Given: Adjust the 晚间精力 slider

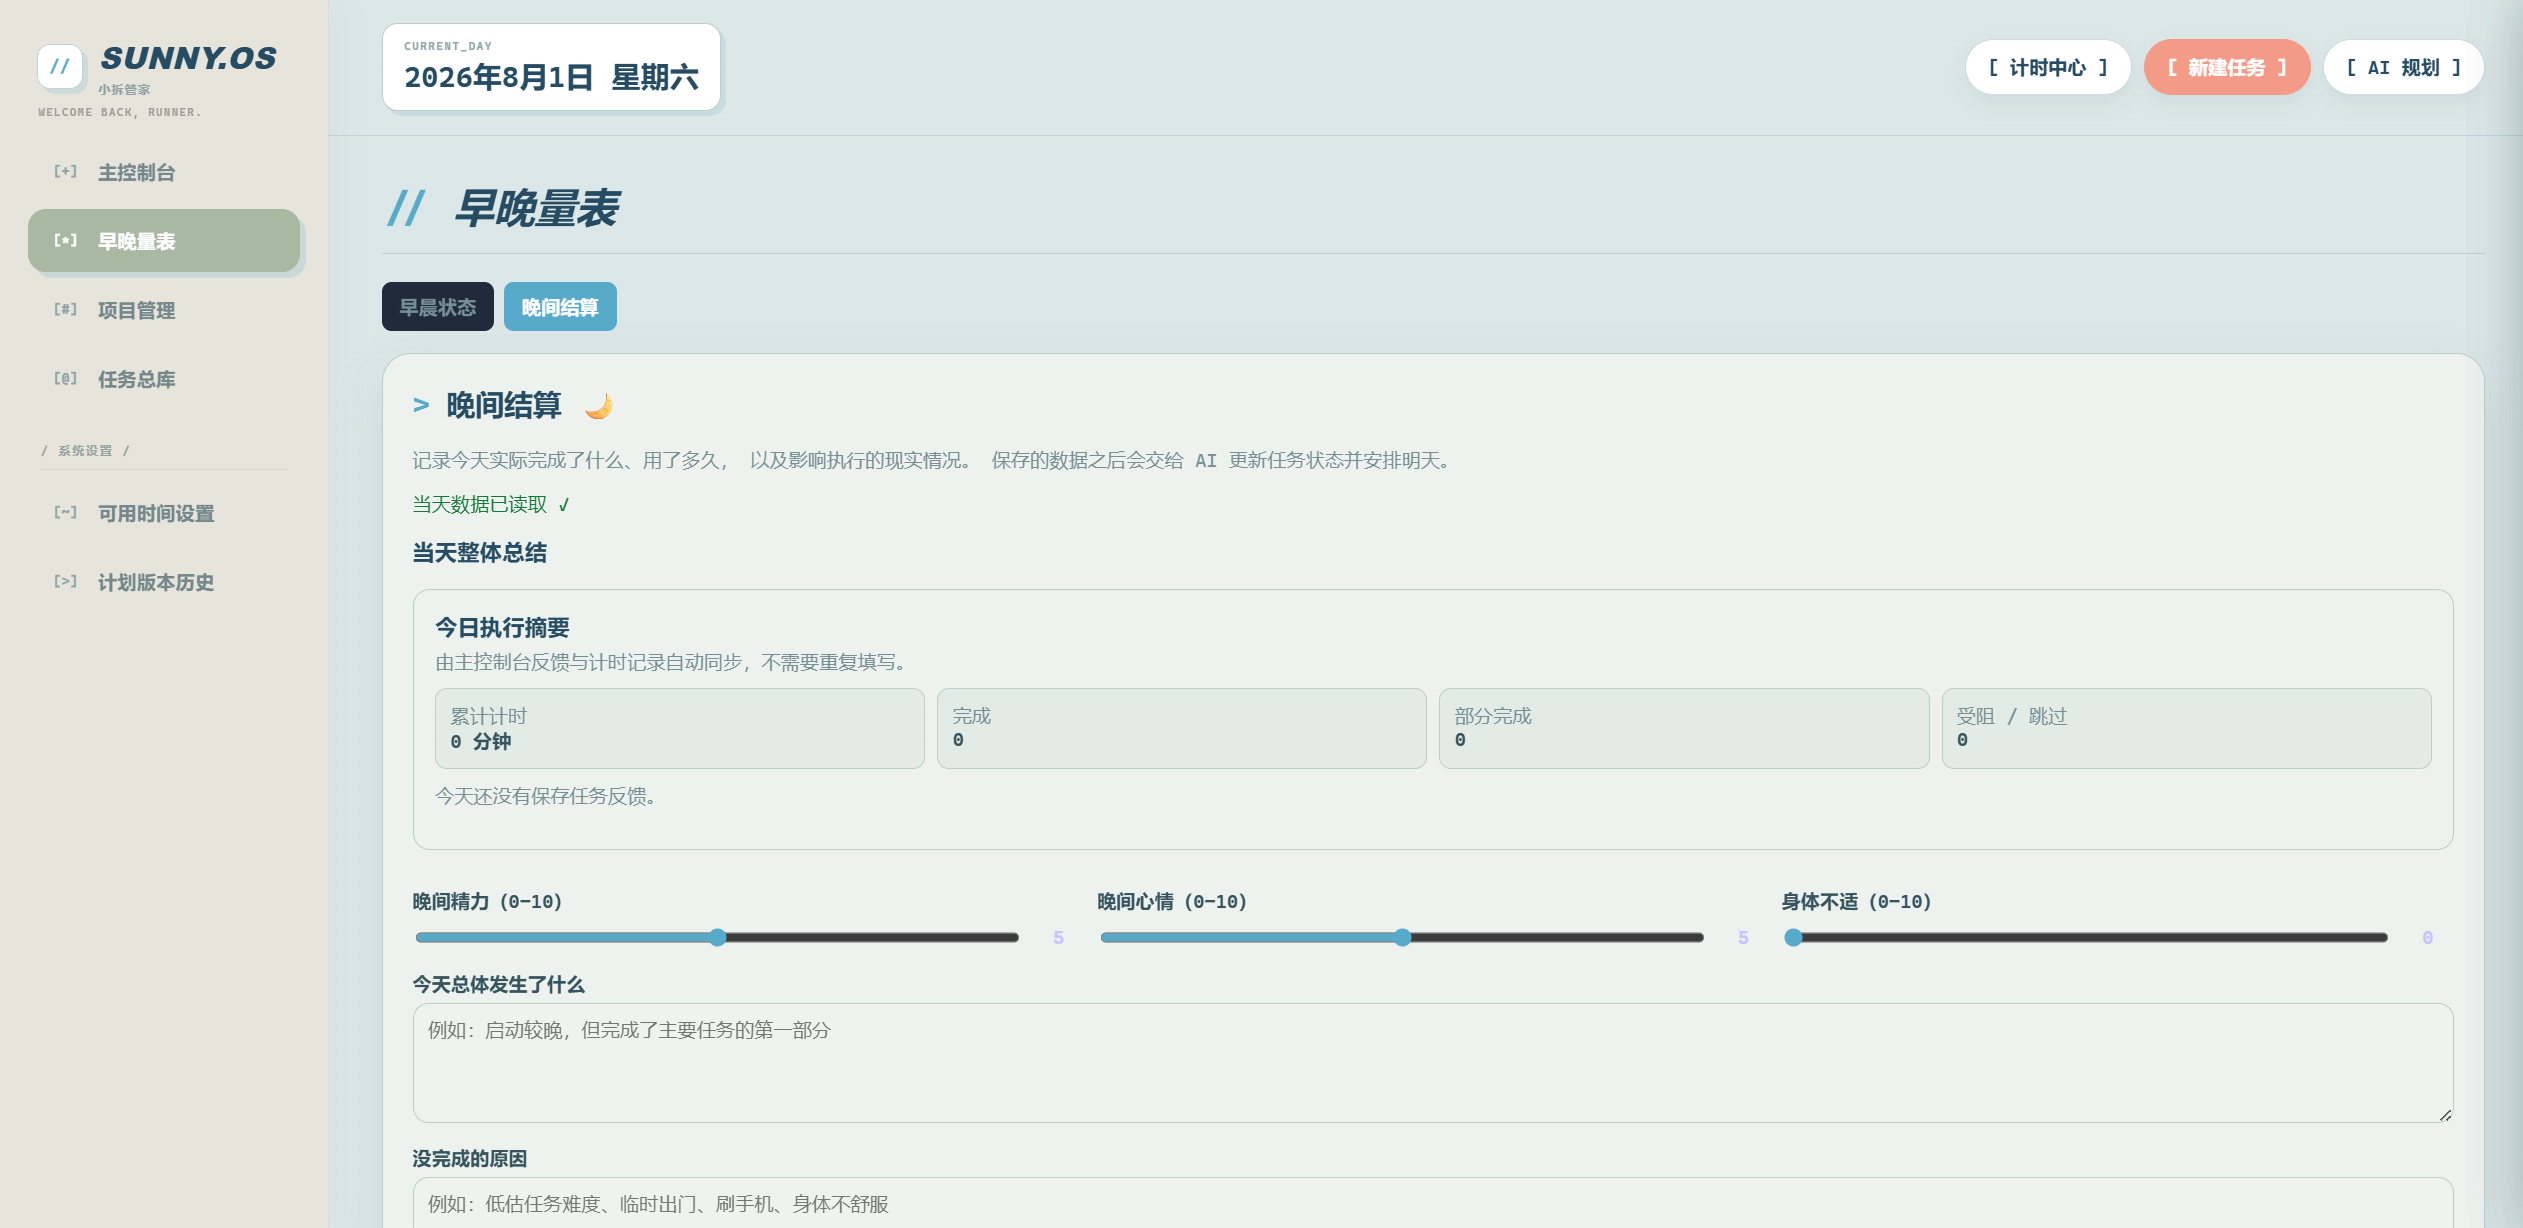Looking at the screenshot, I should [x=717, y=938].
